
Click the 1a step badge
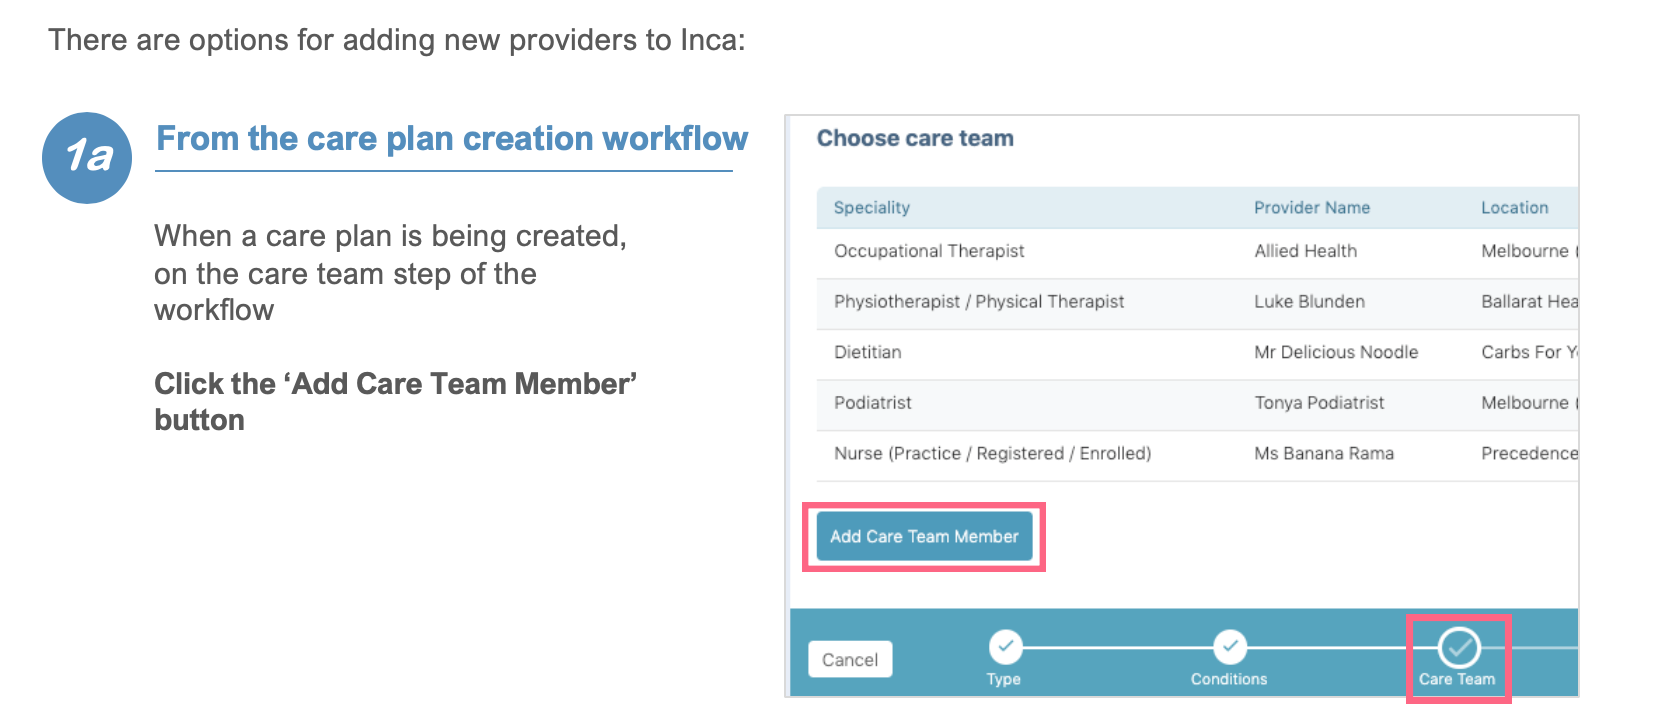(x=87, y=158)
